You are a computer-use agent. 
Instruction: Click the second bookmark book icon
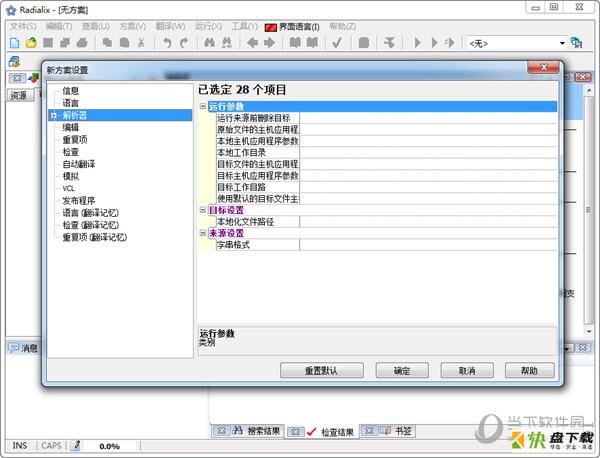coord(312,42)
